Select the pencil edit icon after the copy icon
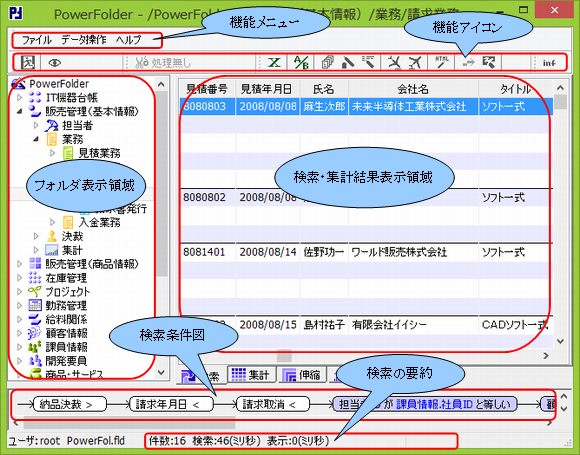Image resolution: width=580 pixels, height=455 pixels. tap(348, 62)
